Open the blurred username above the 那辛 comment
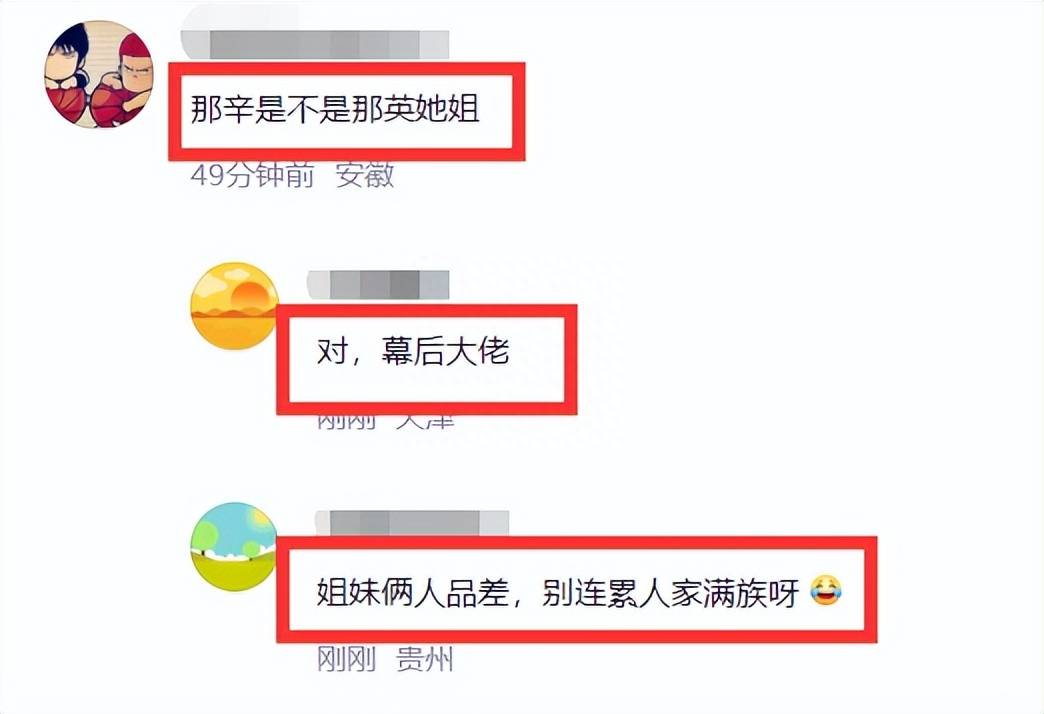Viewport: 1044px width, 714px height. [x=315, y=44]
